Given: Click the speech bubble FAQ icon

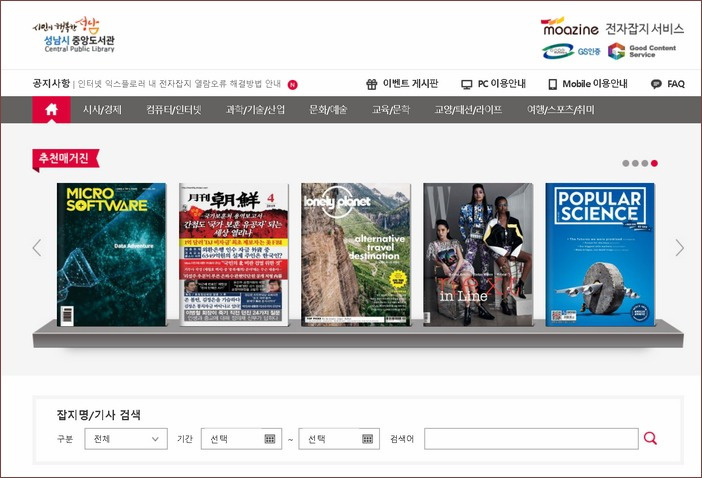Looking at the screenshot, I should point(656,84).
